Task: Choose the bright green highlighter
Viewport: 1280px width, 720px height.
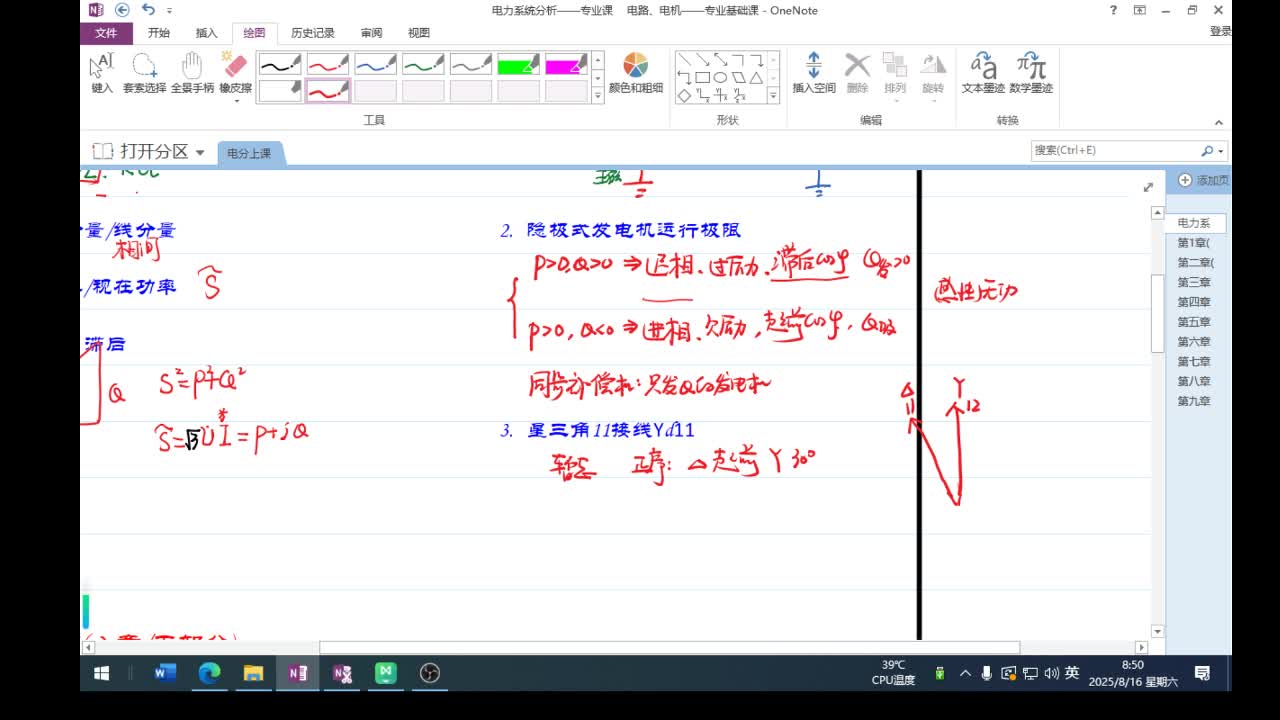Action: click(x=519, y=65)
